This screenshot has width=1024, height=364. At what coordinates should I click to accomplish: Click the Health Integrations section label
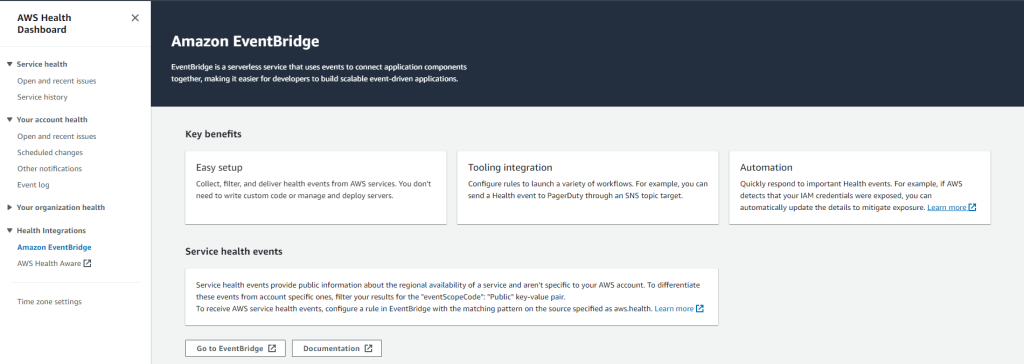(x=51, y=231)
